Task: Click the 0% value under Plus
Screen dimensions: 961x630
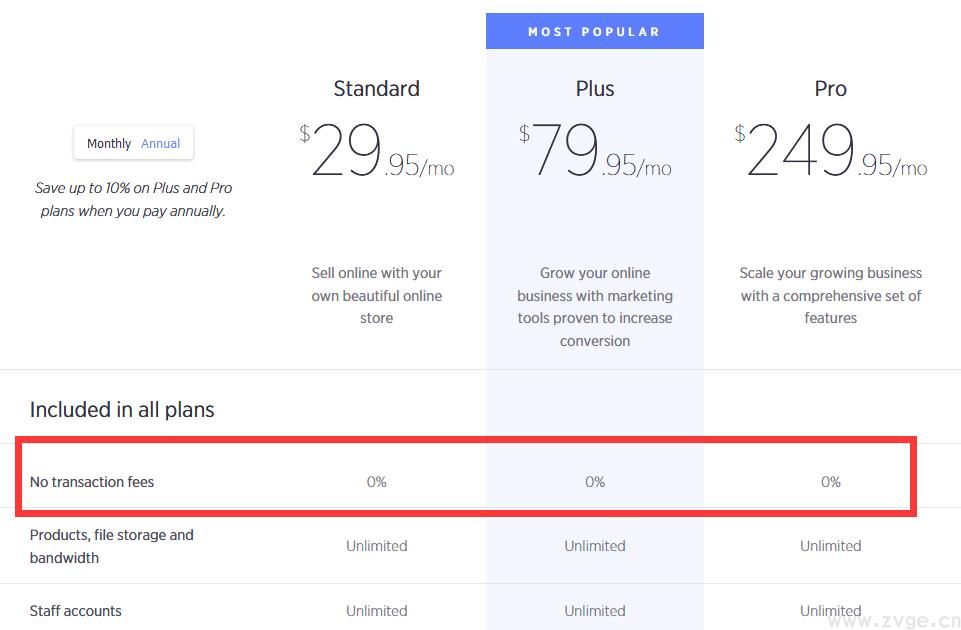Action: pyautogui.click(x=594, y=481)
